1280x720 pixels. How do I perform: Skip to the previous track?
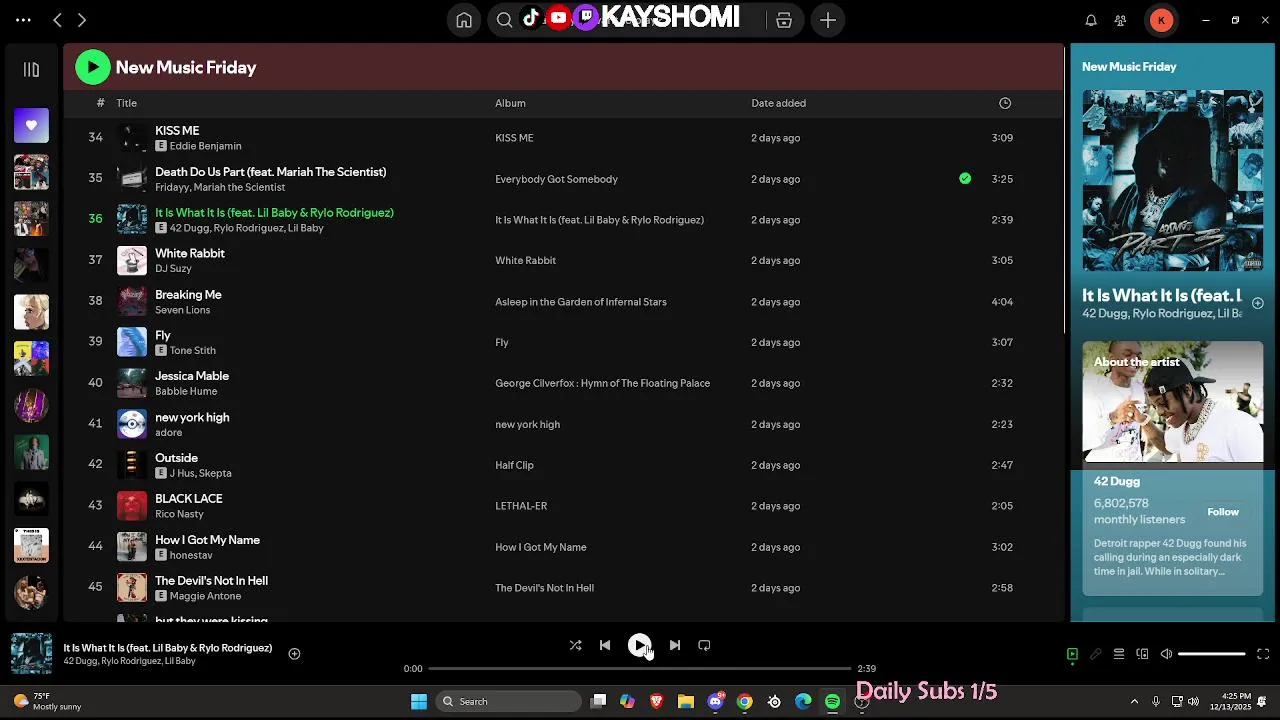605,645
